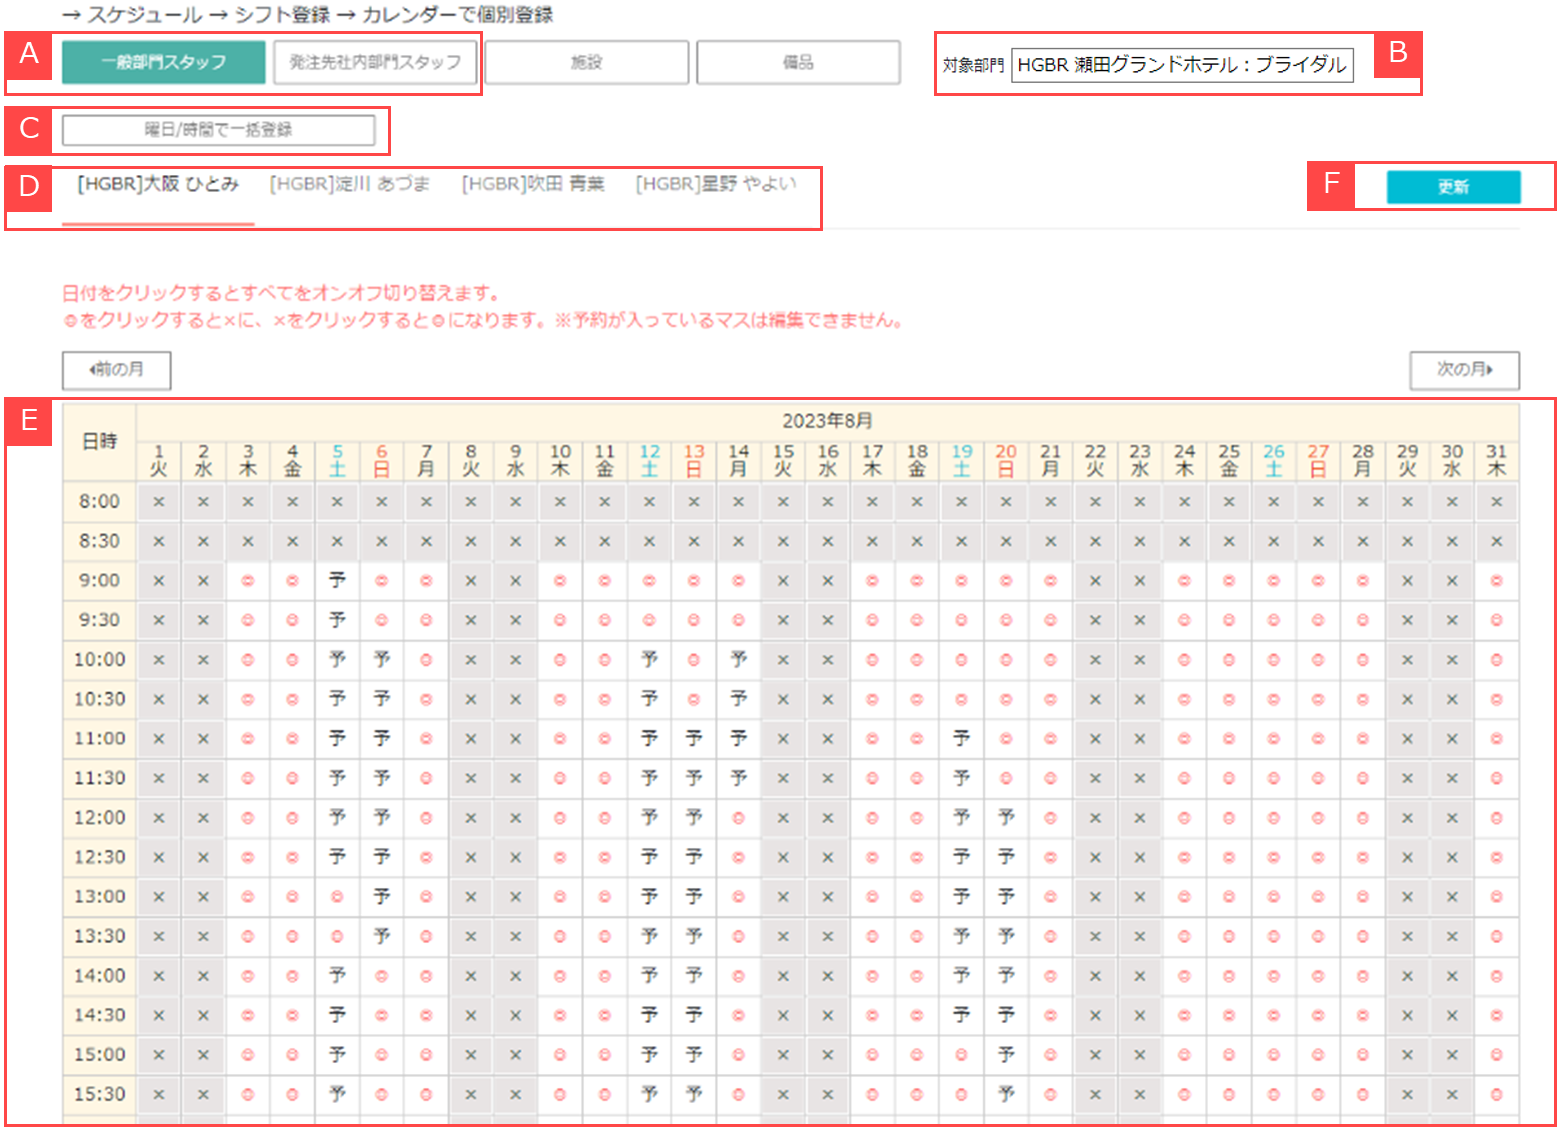Switch to staff tab [HGBR]星野 やよい

pos(716,184)
